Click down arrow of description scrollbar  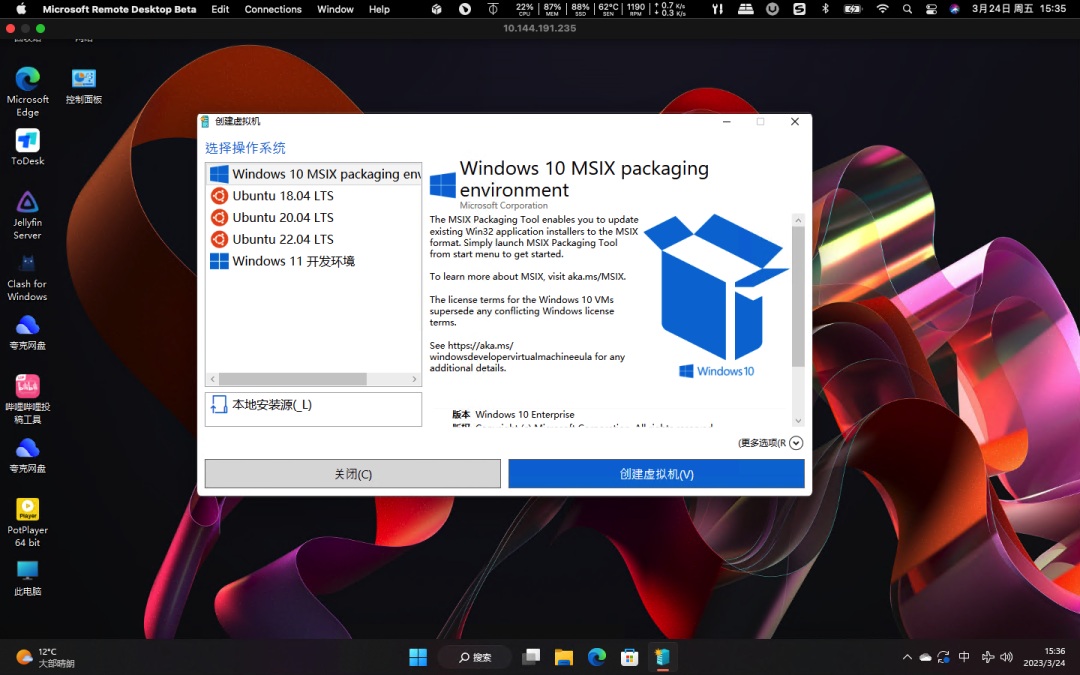(798, 421)
